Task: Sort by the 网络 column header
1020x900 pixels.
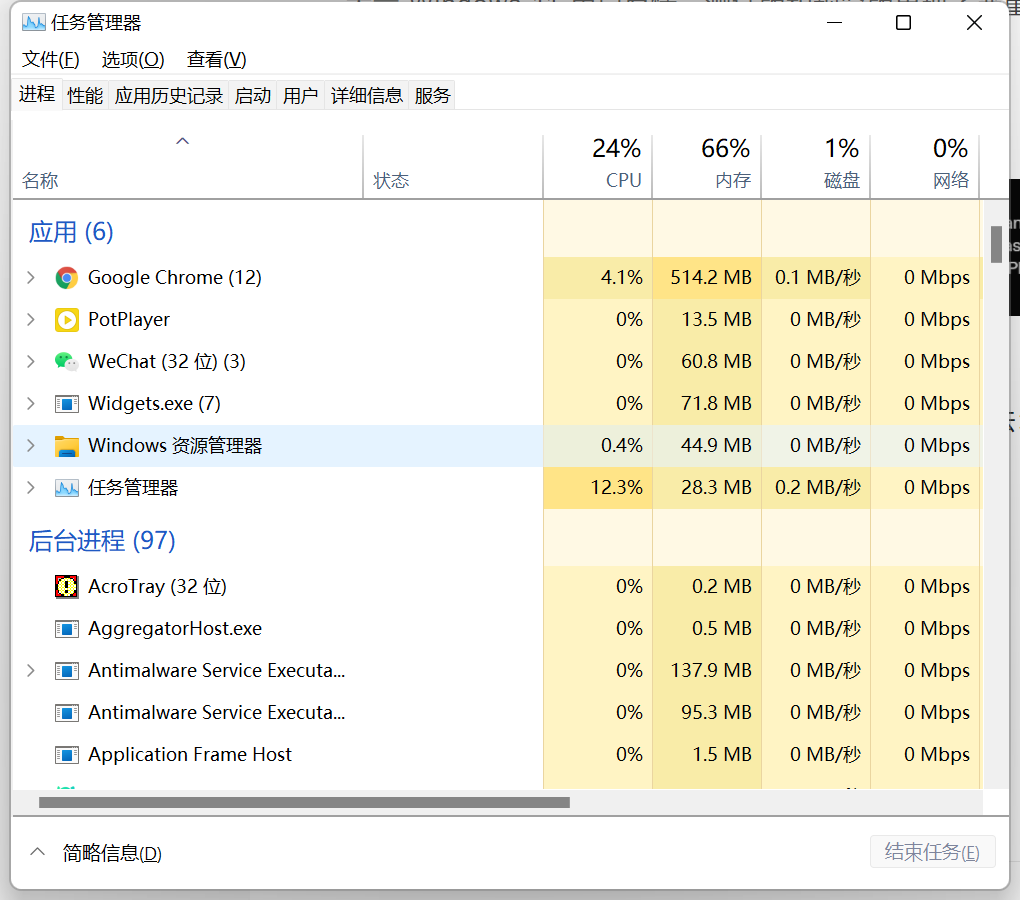Action: (x=925, y=167)
